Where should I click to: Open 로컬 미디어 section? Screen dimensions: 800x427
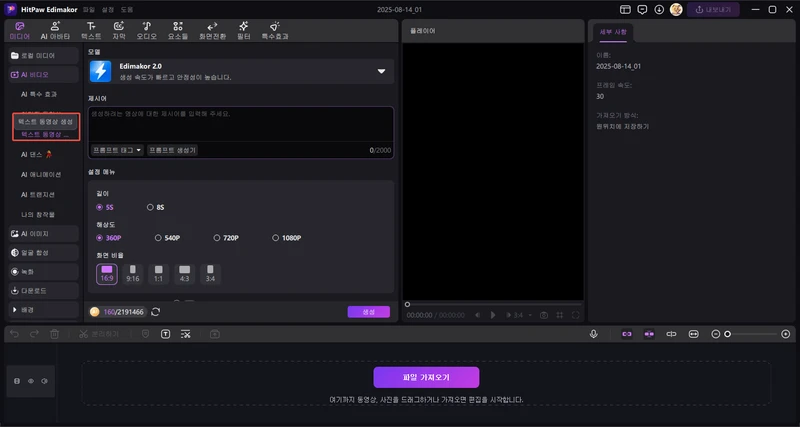(x=44, y=55)
